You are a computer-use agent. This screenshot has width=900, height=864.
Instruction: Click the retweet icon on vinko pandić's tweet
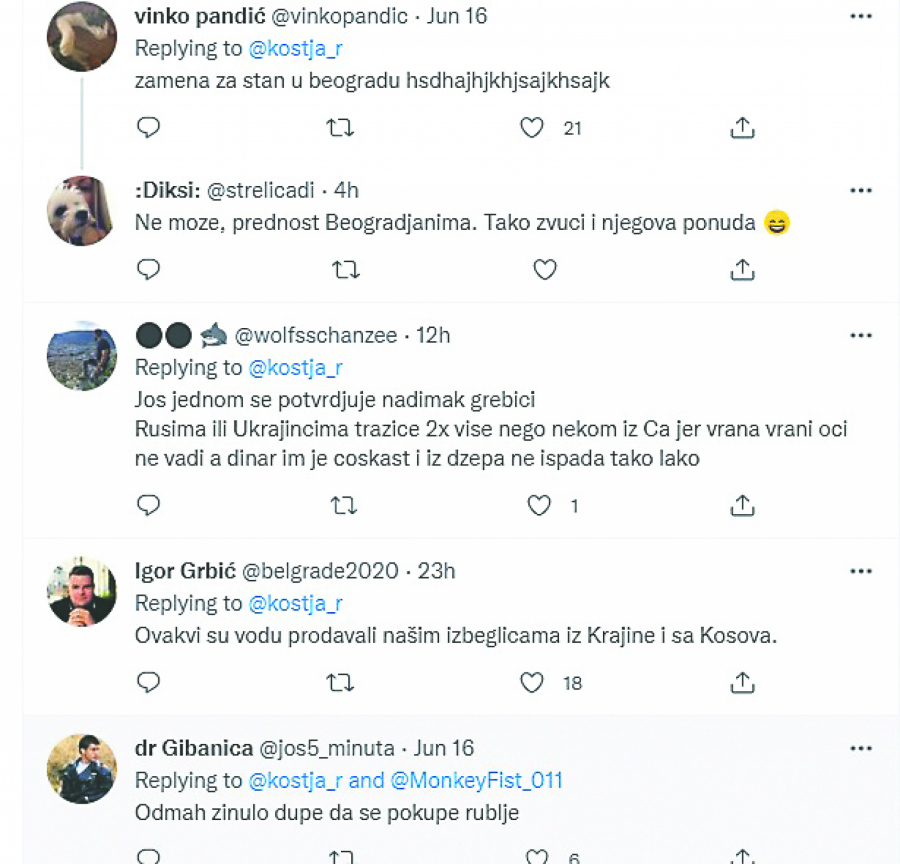340,128
